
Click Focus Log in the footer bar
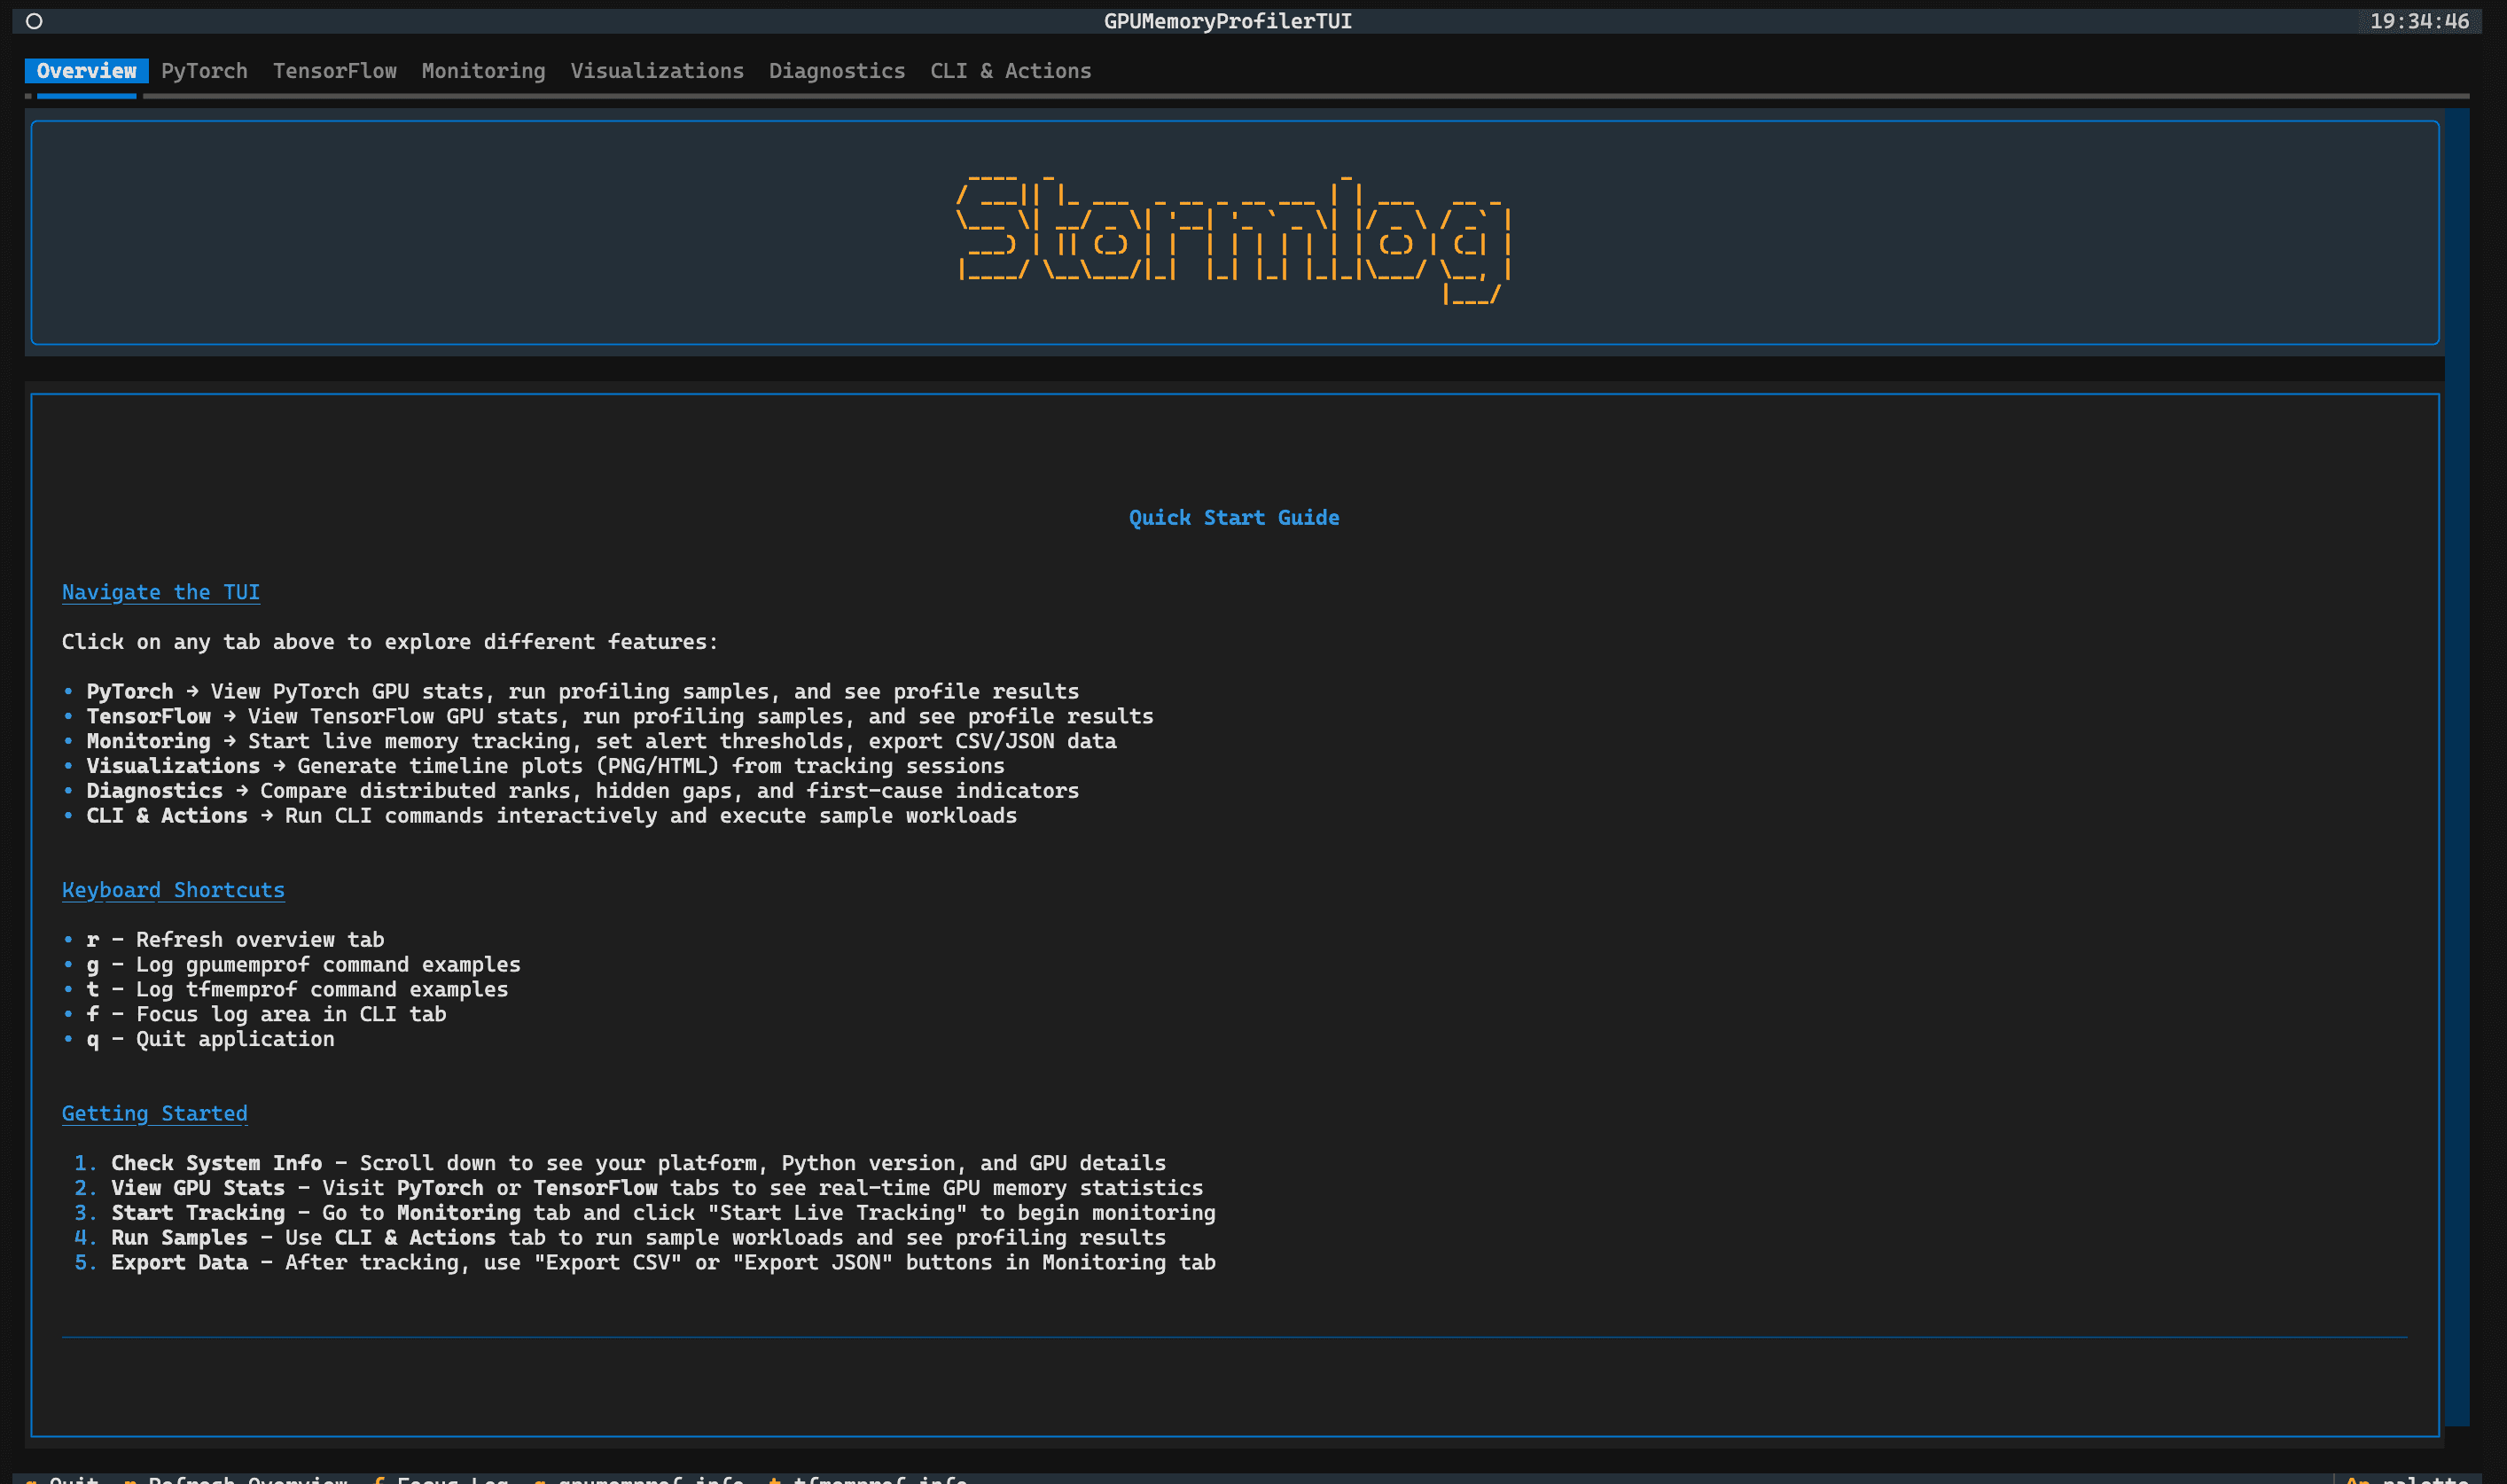point(451,1478)
